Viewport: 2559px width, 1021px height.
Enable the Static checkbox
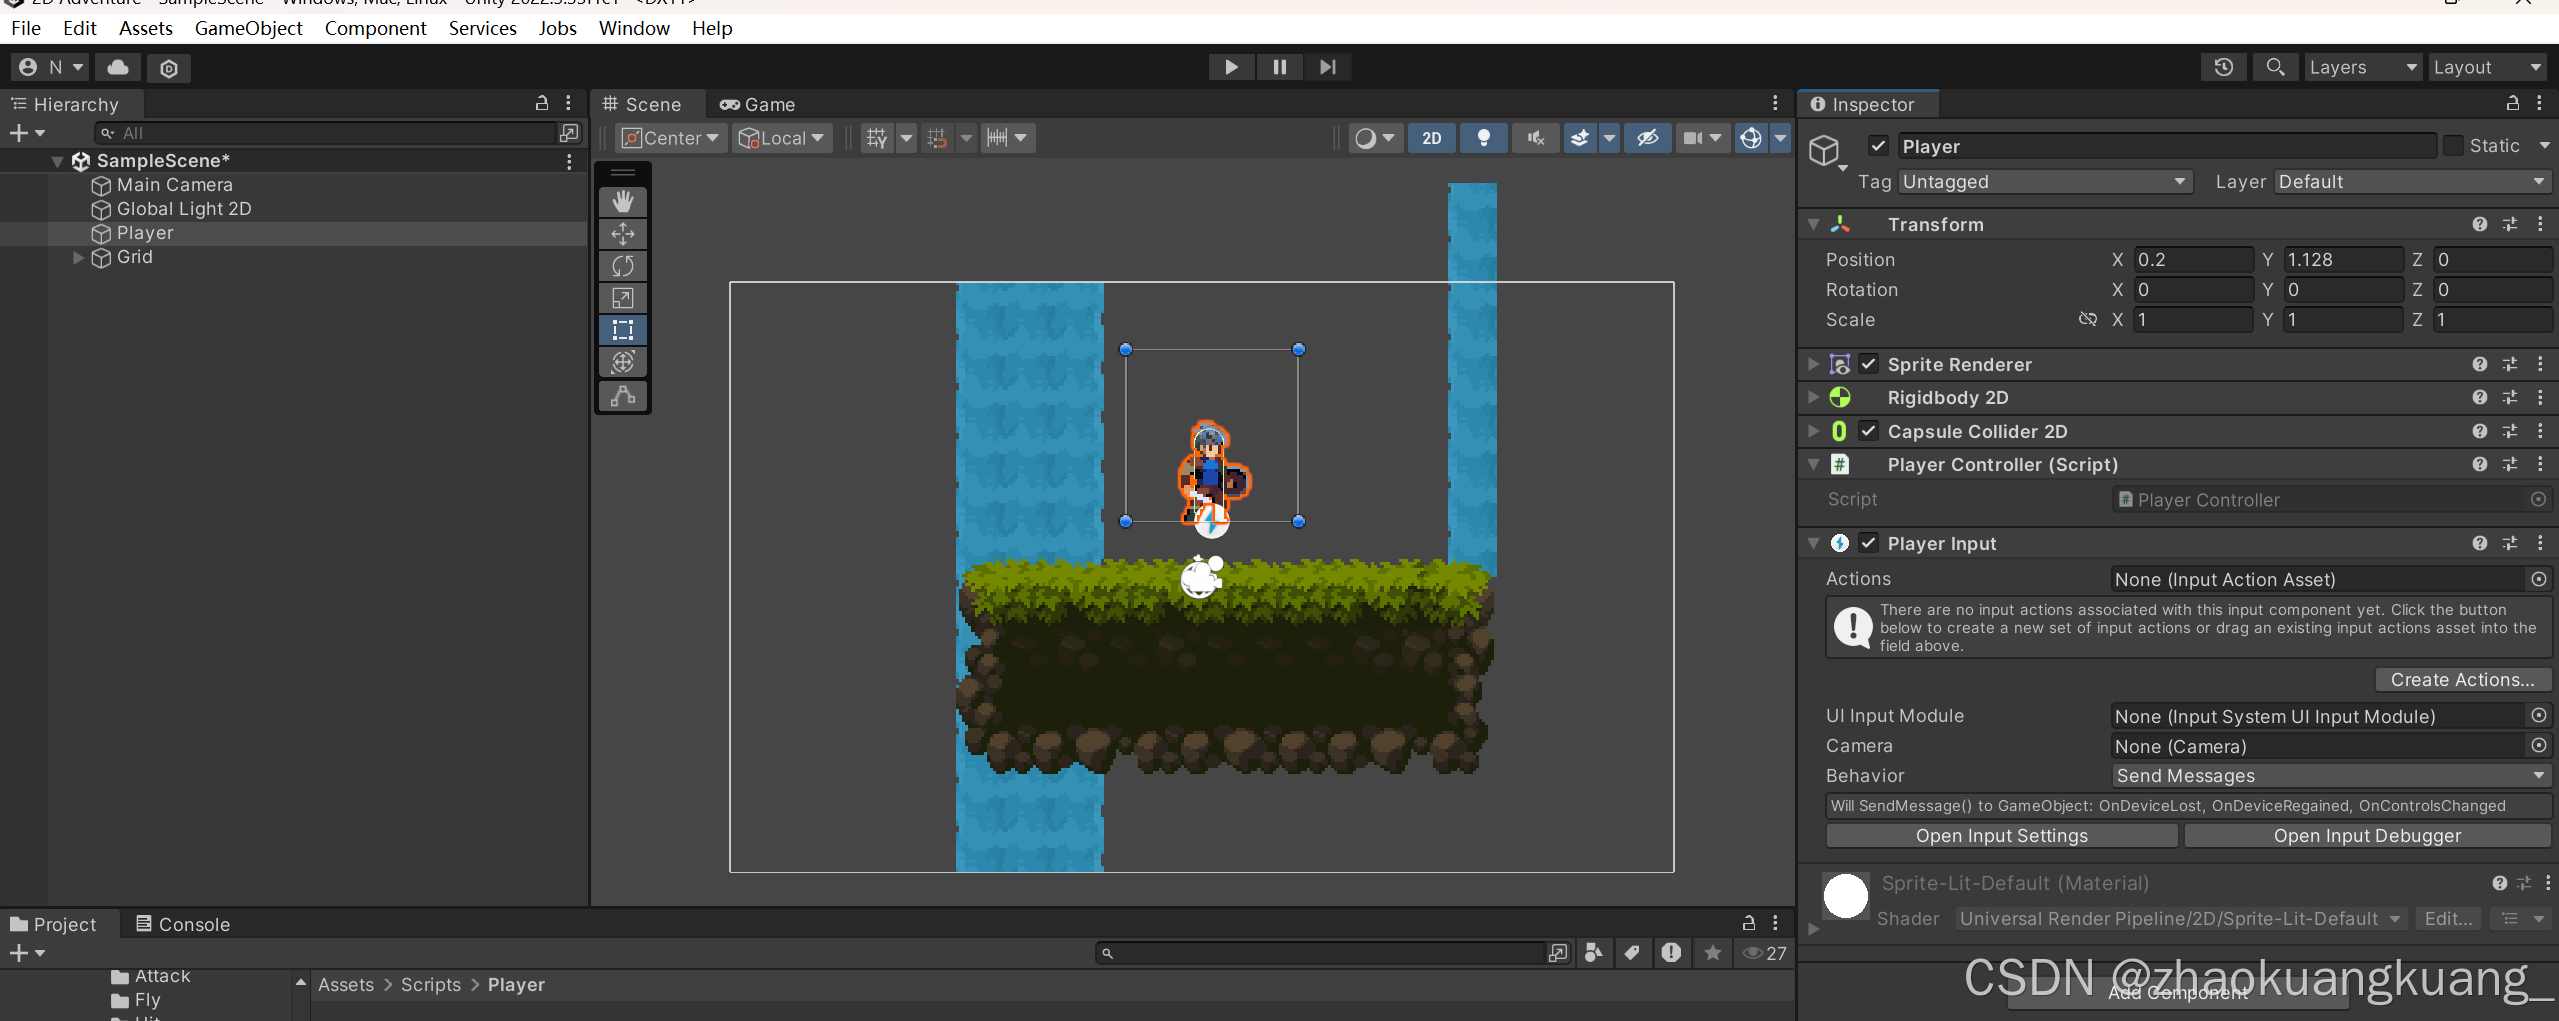click(x=2453, y=146)
